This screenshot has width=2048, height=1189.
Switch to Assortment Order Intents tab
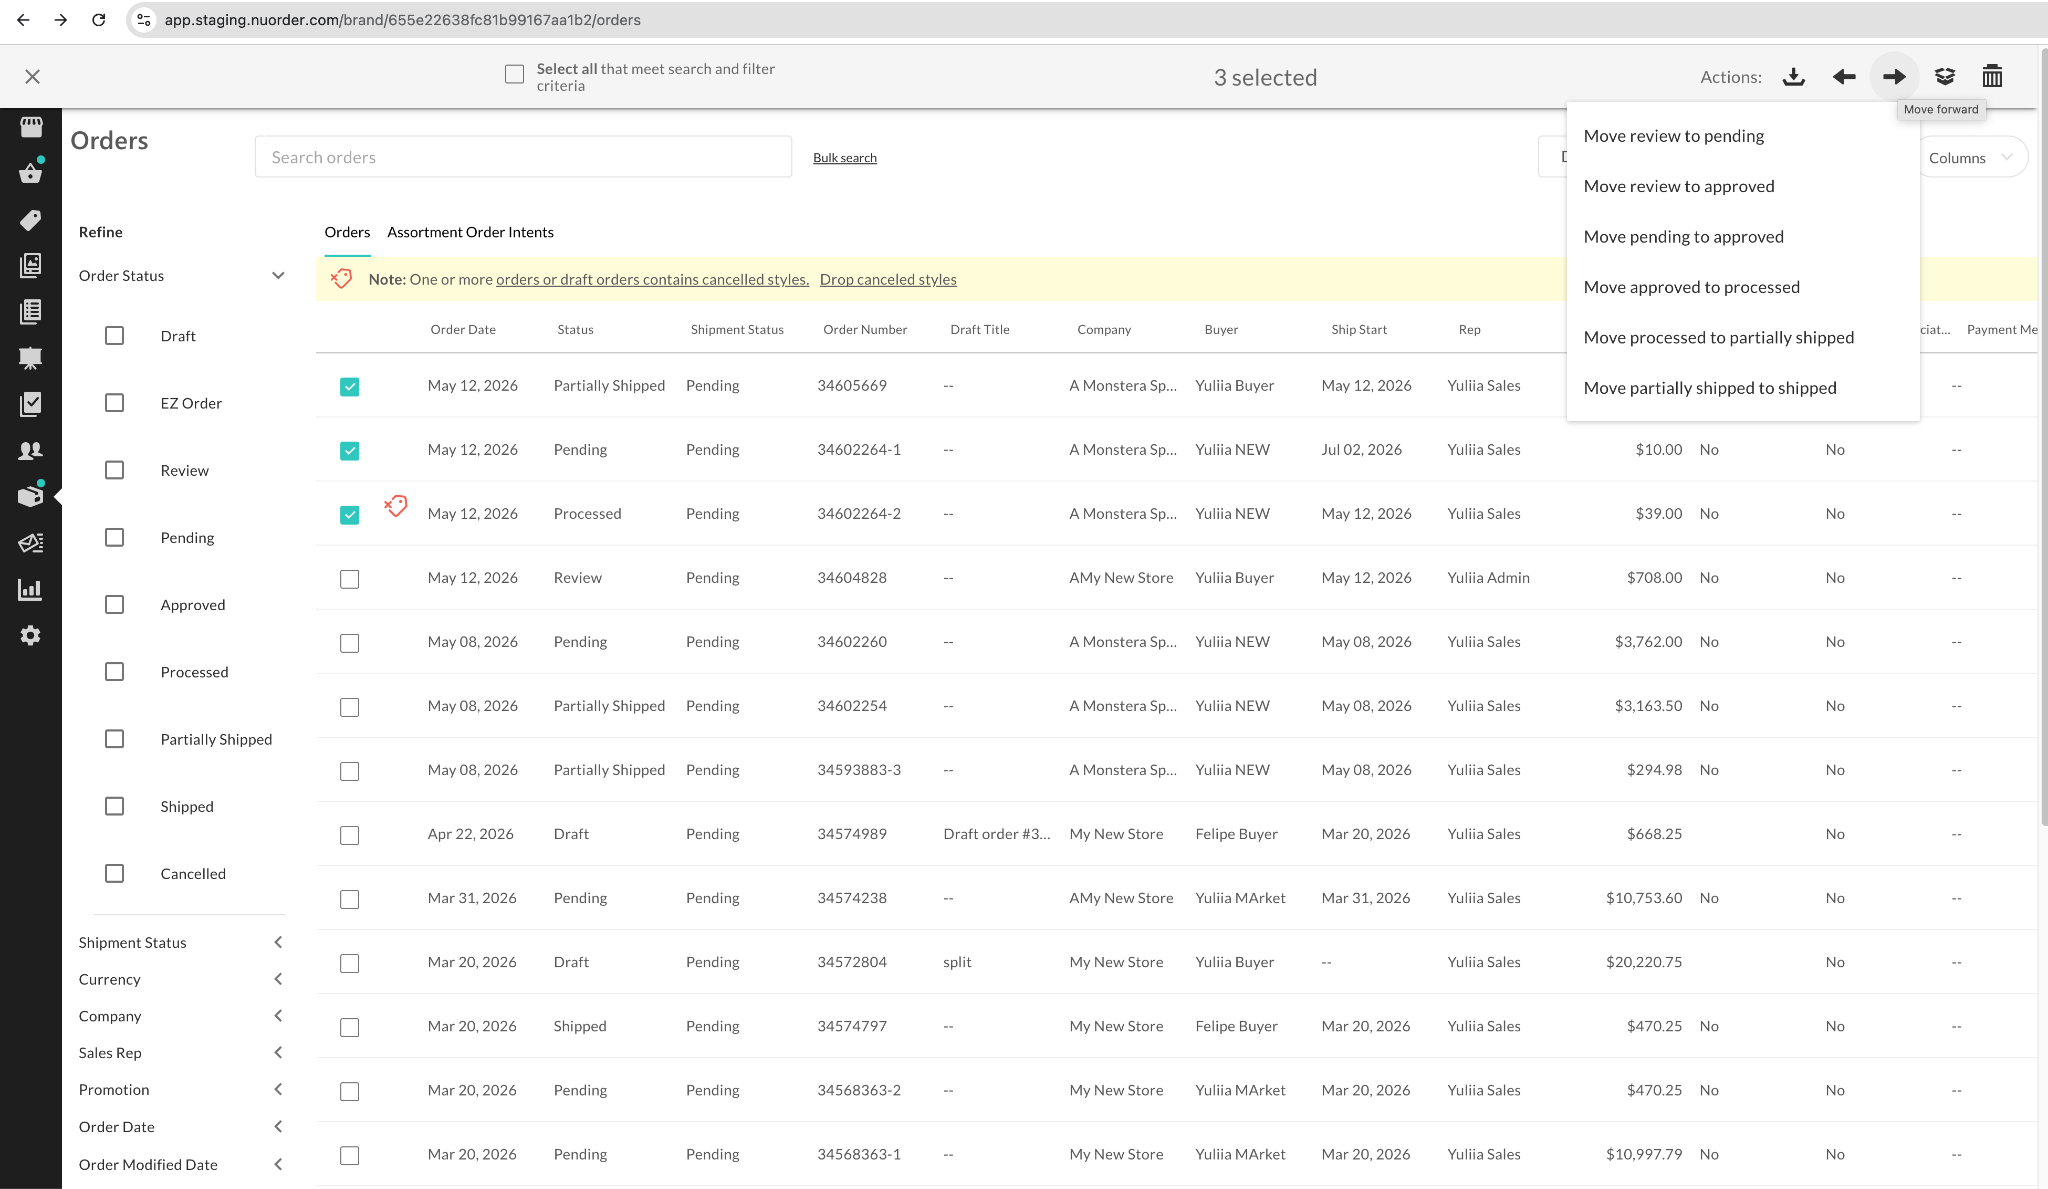click(470, 232)
